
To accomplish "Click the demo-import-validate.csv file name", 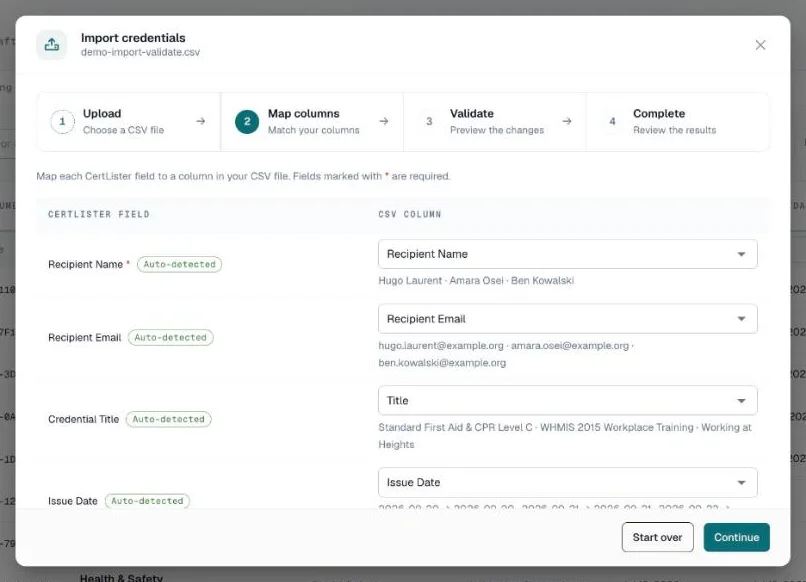I will coord(140,52).
